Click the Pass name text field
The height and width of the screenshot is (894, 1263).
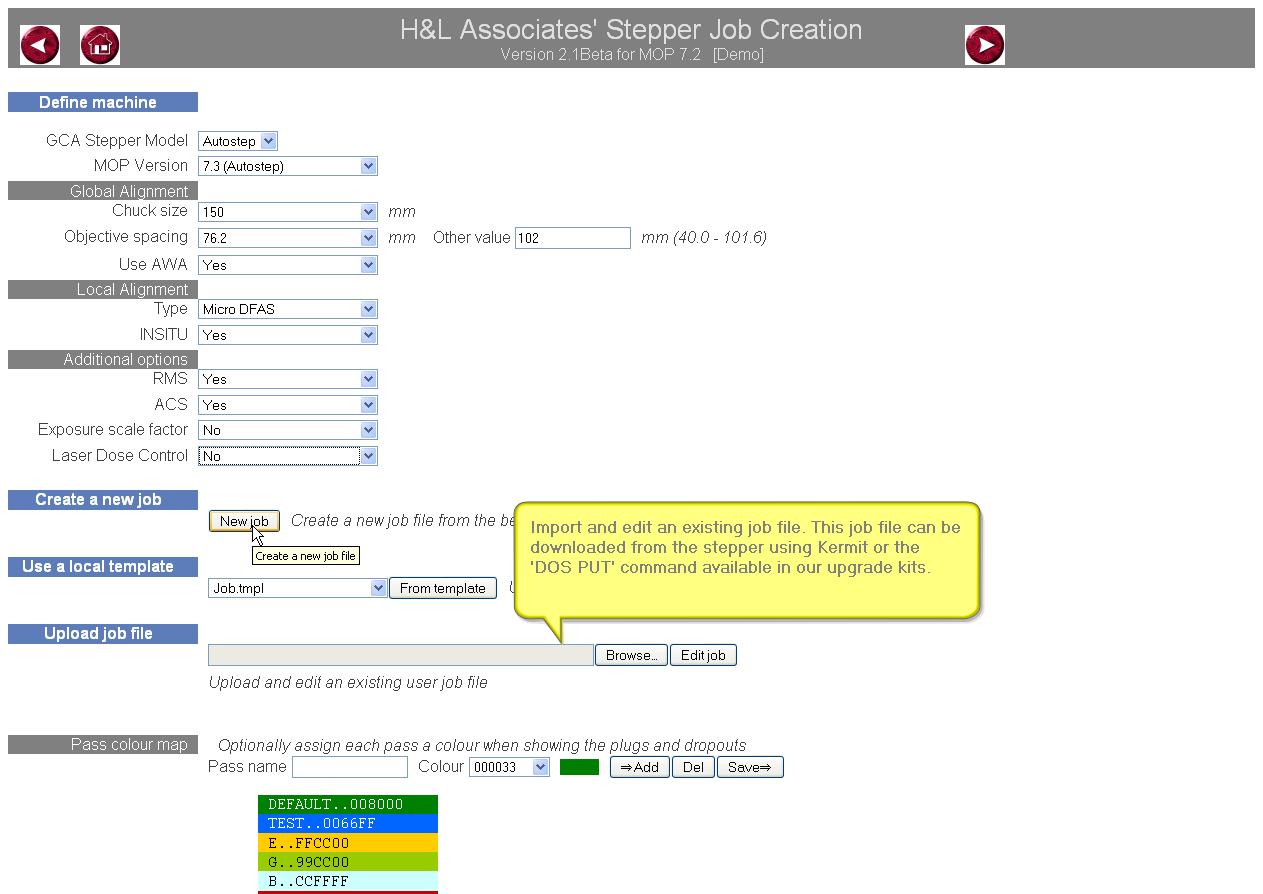click(x=350, y=767)
